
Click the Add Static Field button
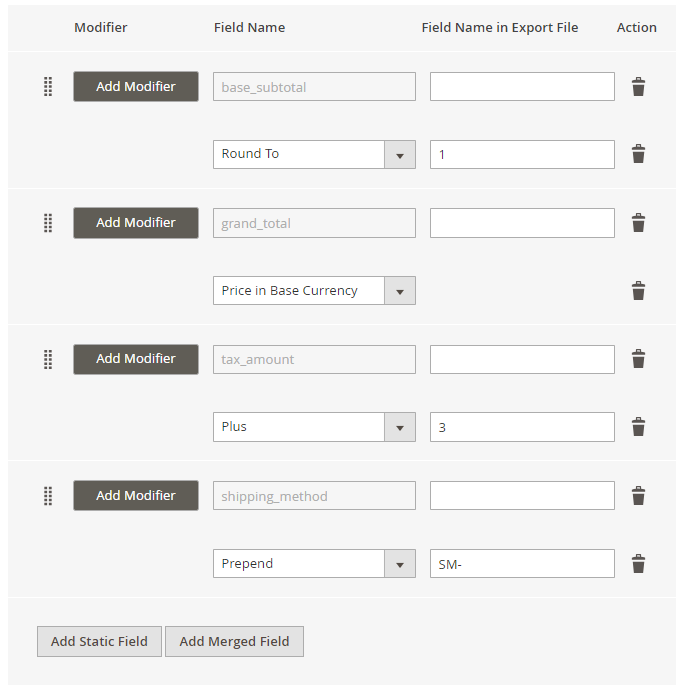99,641
